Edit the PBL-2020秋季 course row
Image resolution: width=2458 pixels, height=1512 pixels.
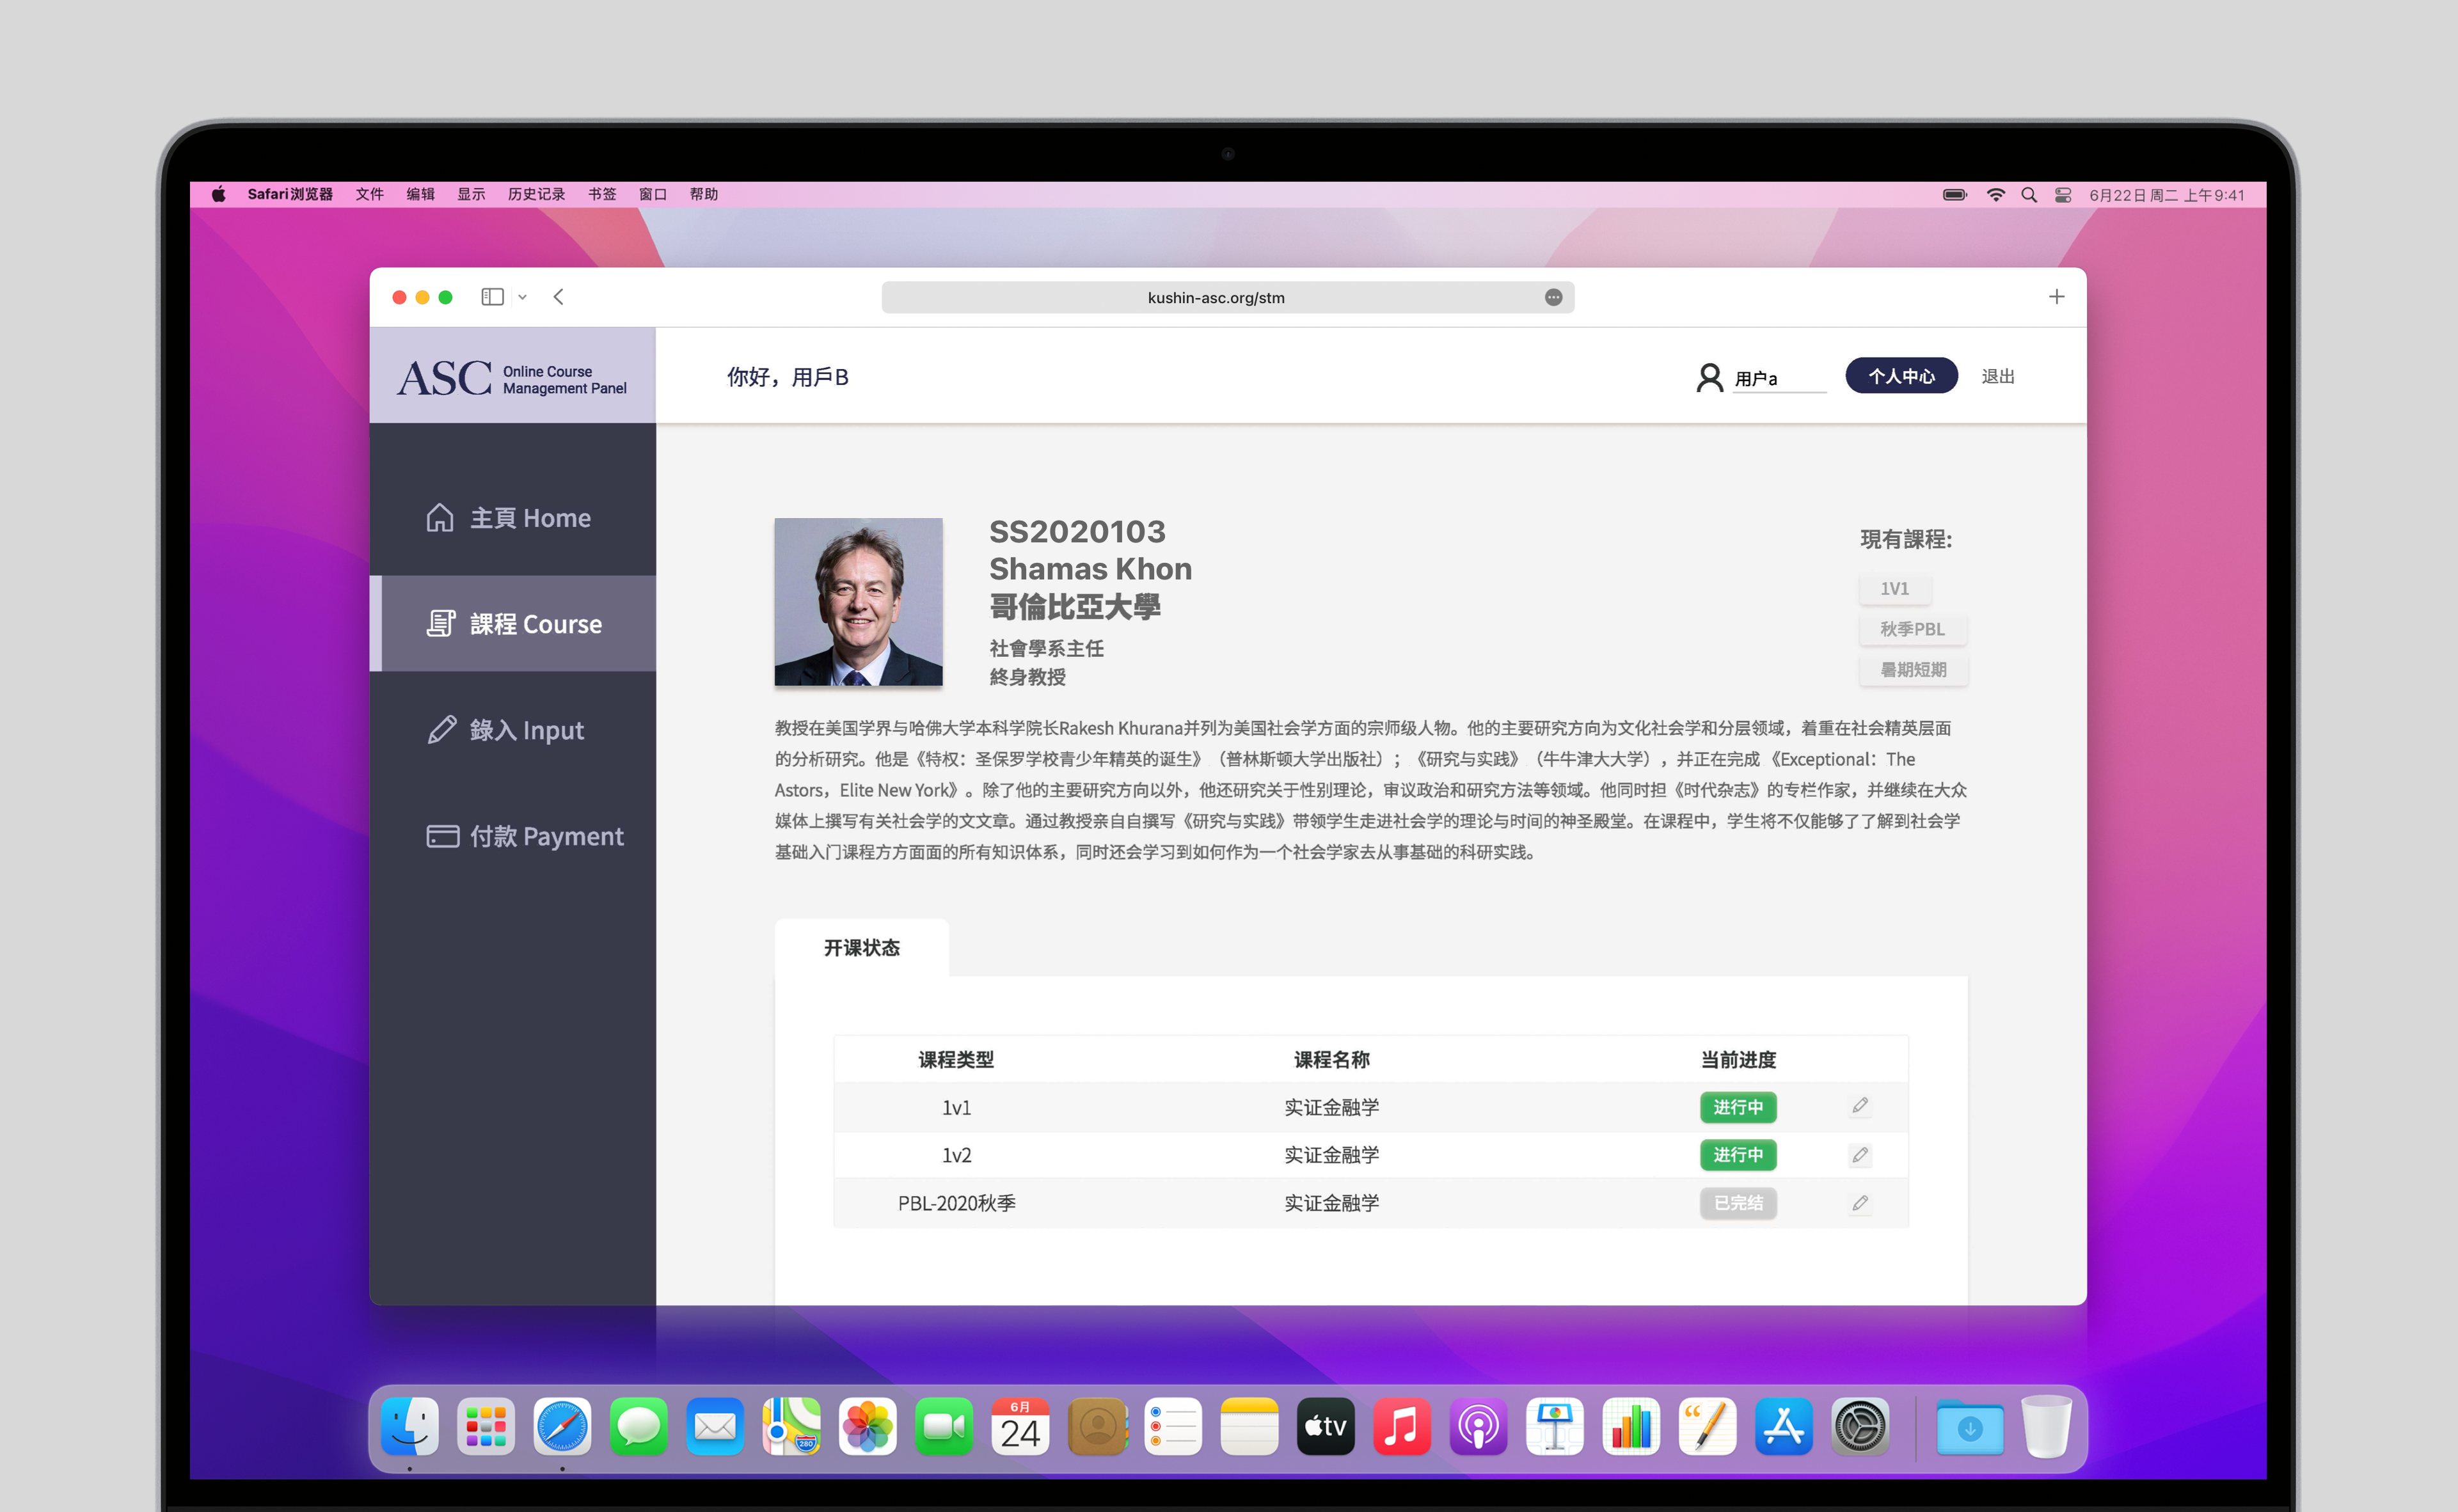pos(1859,1202)
